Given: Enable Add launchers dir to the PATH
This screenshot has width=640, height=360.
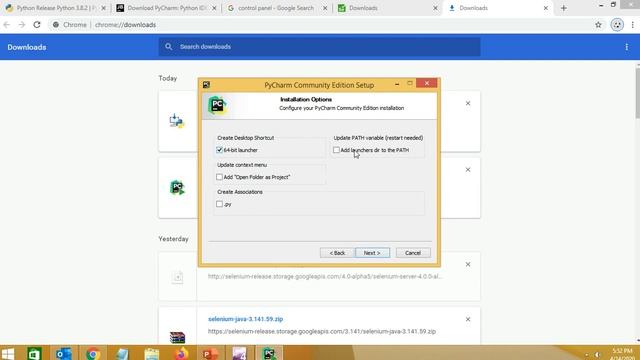Looking at the screenshot, I should [x=336, y=150].
